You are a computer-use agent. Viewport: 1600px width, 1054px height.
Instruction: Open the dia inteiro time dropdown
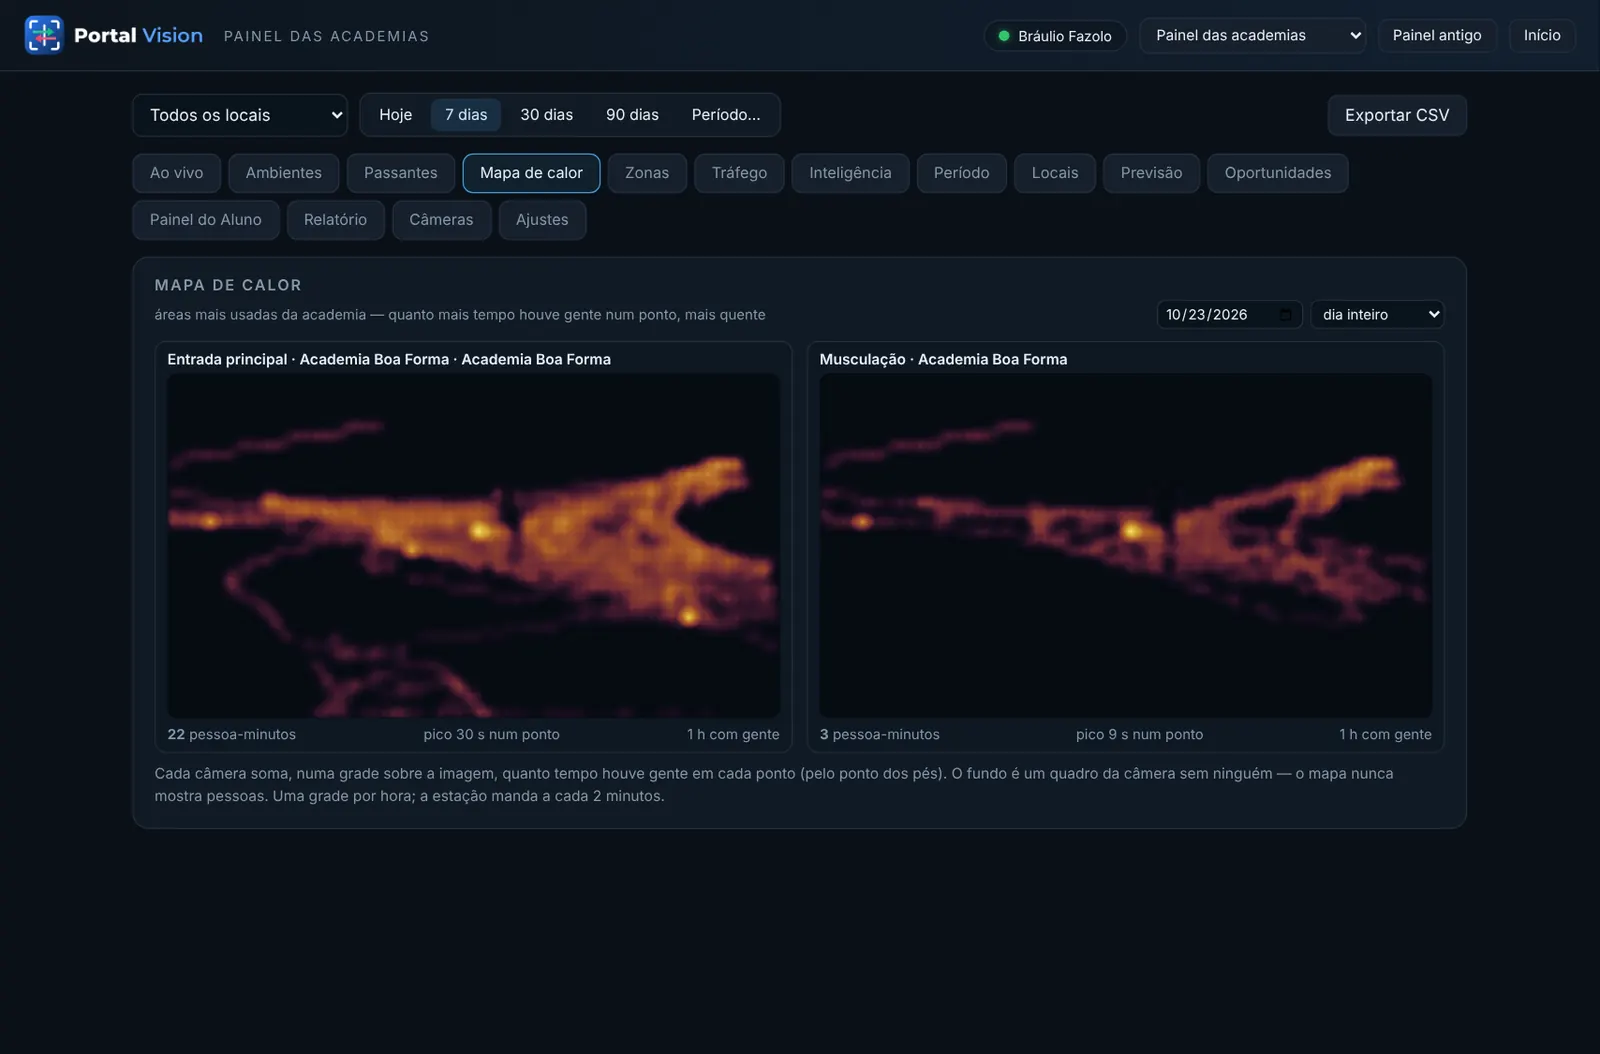click(x=1378, y=315)
